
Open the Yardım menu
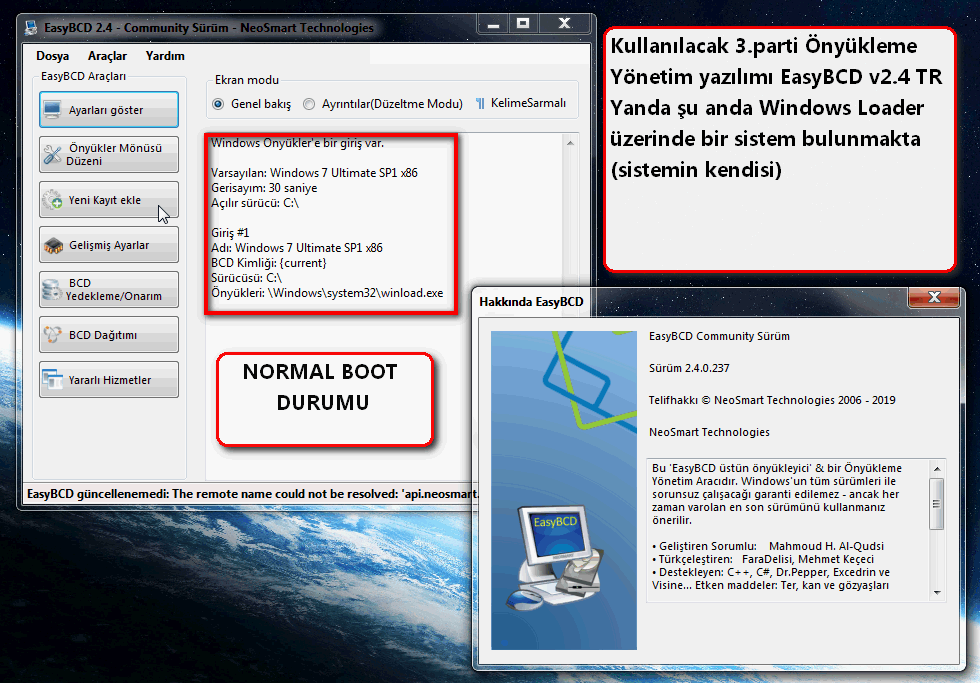[165, 56]
